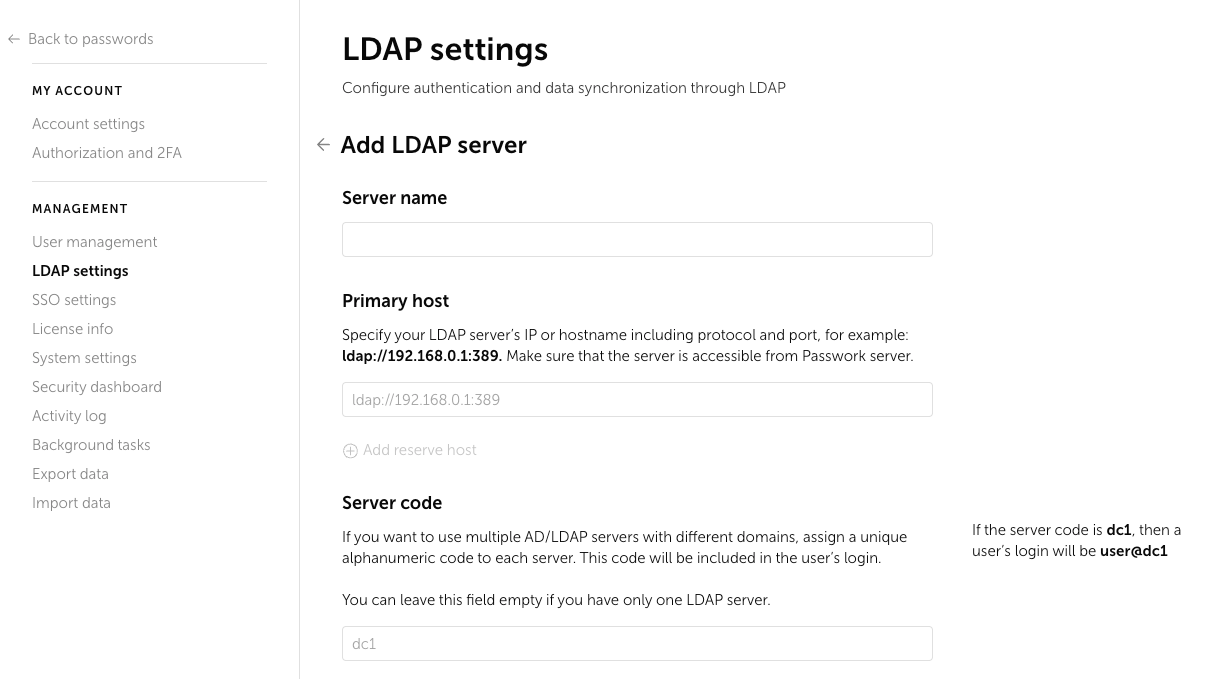
Task: Open Authorization and 2FA settings
Action: 107,153
